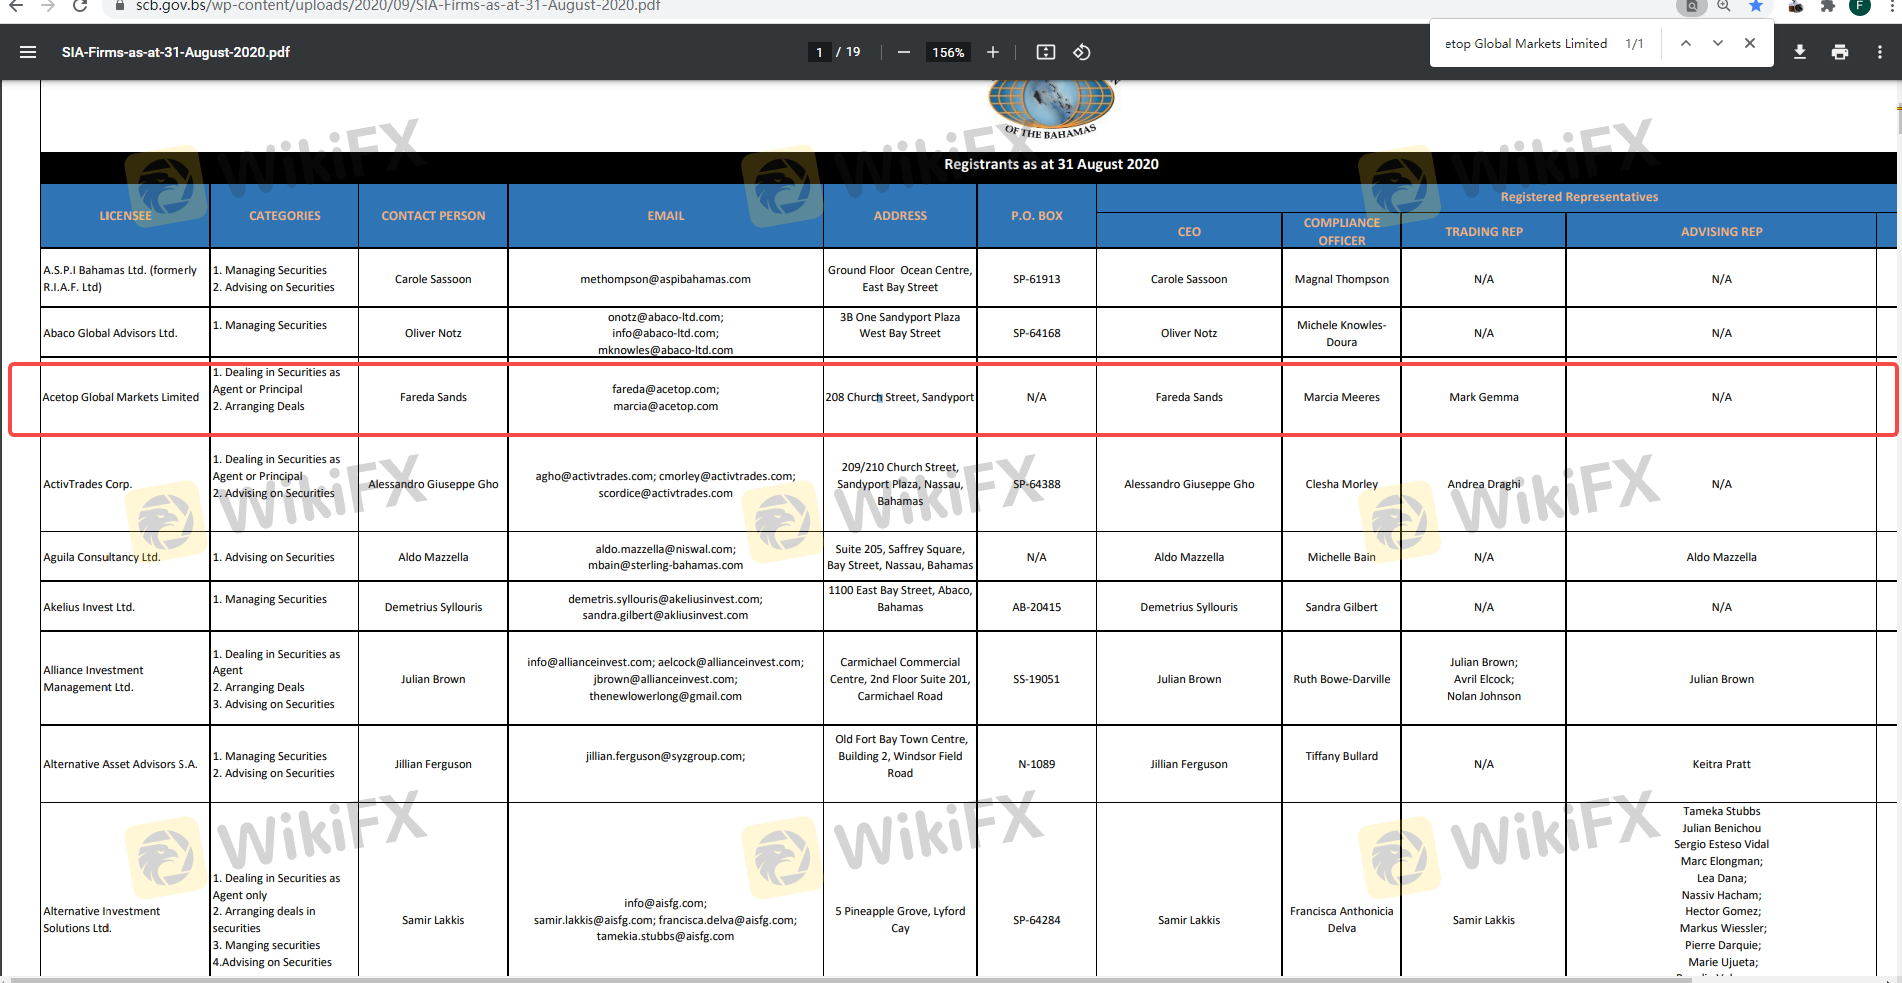Screen dimensions: 1902x983
Task: Rotate the PDF document
Action: click(1081, 52)
